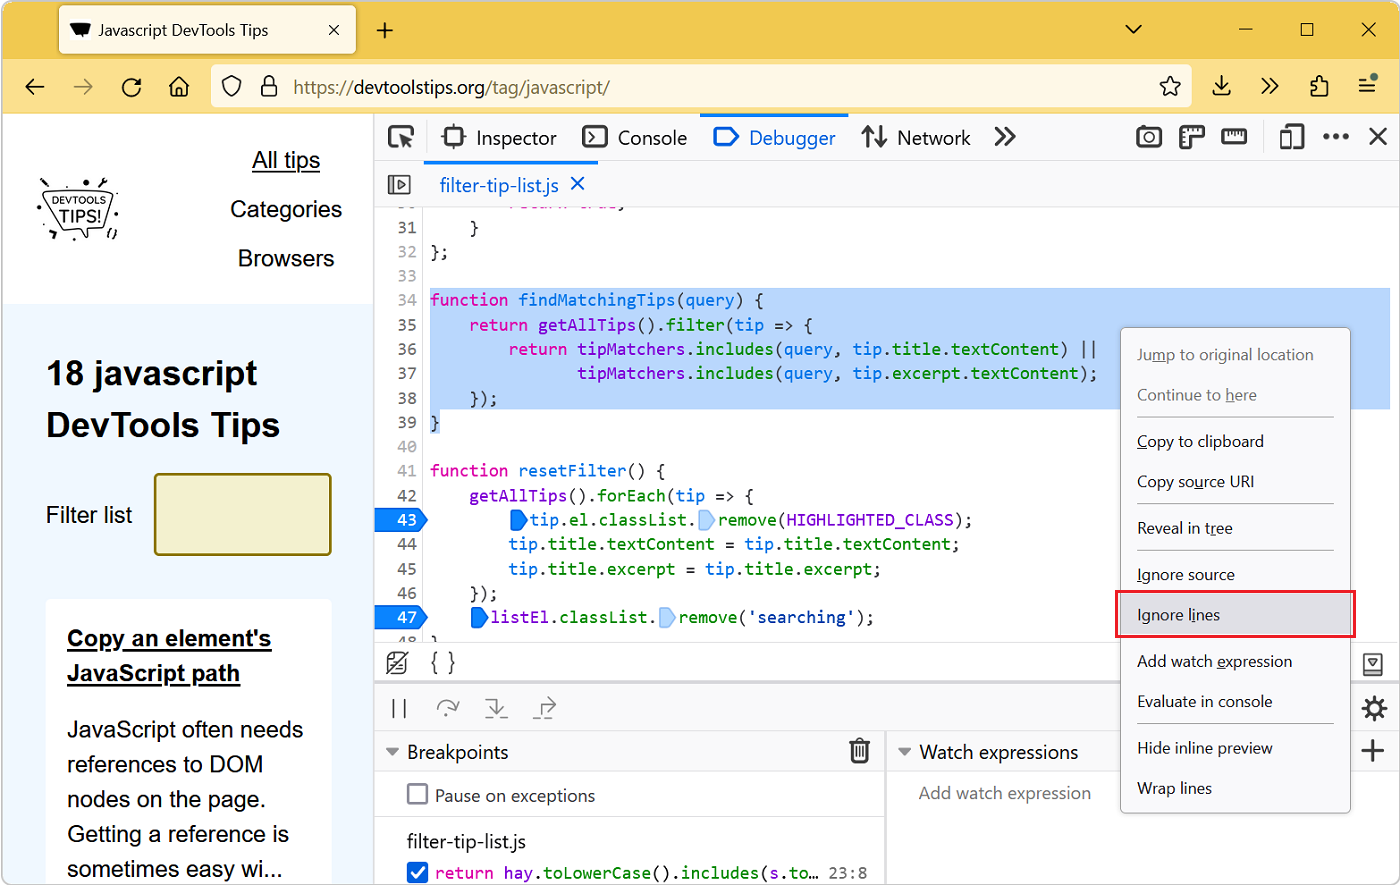This screenshot has width=1400, height=885.
Task: Select the element picker tool
Action: 400,137
